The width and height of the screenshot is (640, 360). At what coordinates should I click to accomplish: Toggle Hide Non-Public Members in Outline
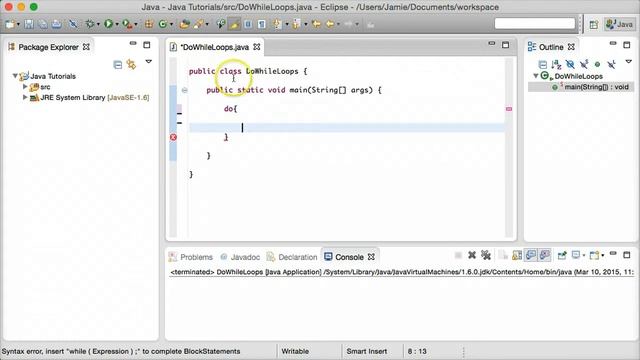(598, 64)
